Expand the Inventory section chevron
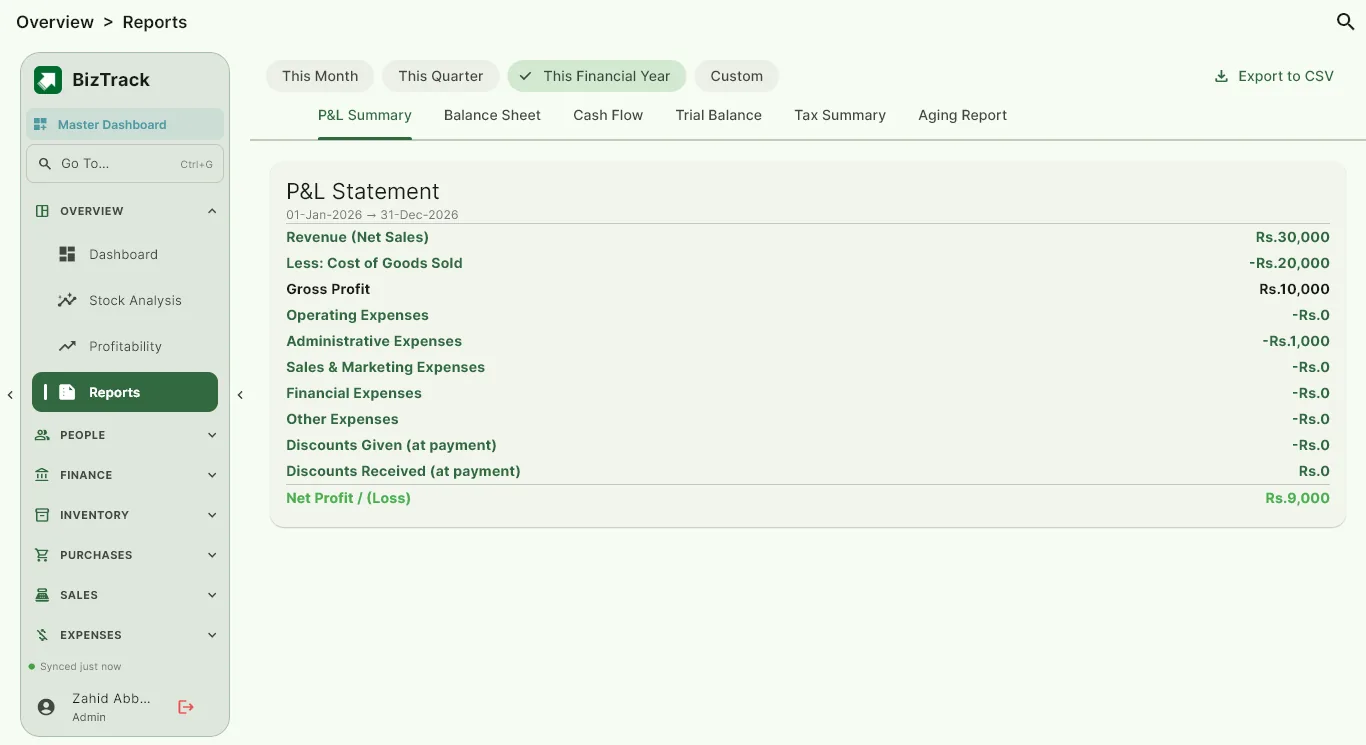Viewport: 1366px width, 745px height. coord(212,515)
